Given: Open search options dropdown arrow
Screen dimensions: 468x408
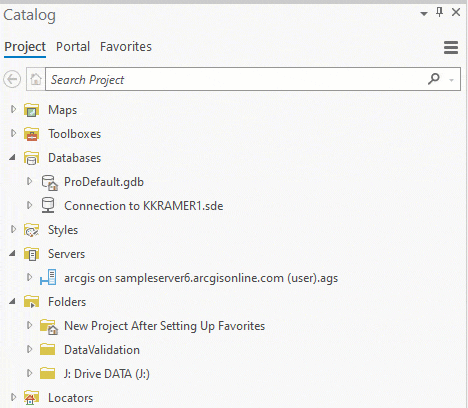Looking at the screenshot, I should (452, 80).
